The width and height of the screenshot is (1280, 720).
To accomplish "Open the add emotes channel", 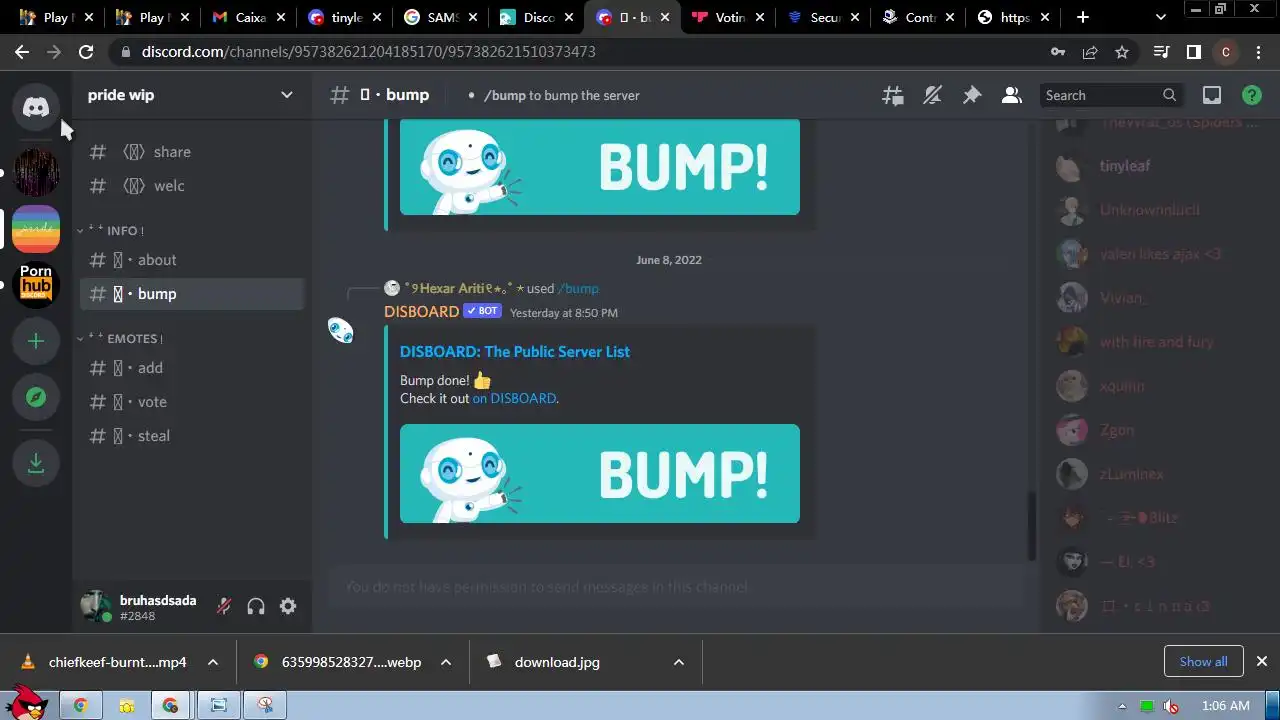I will (x=192, y=368).
